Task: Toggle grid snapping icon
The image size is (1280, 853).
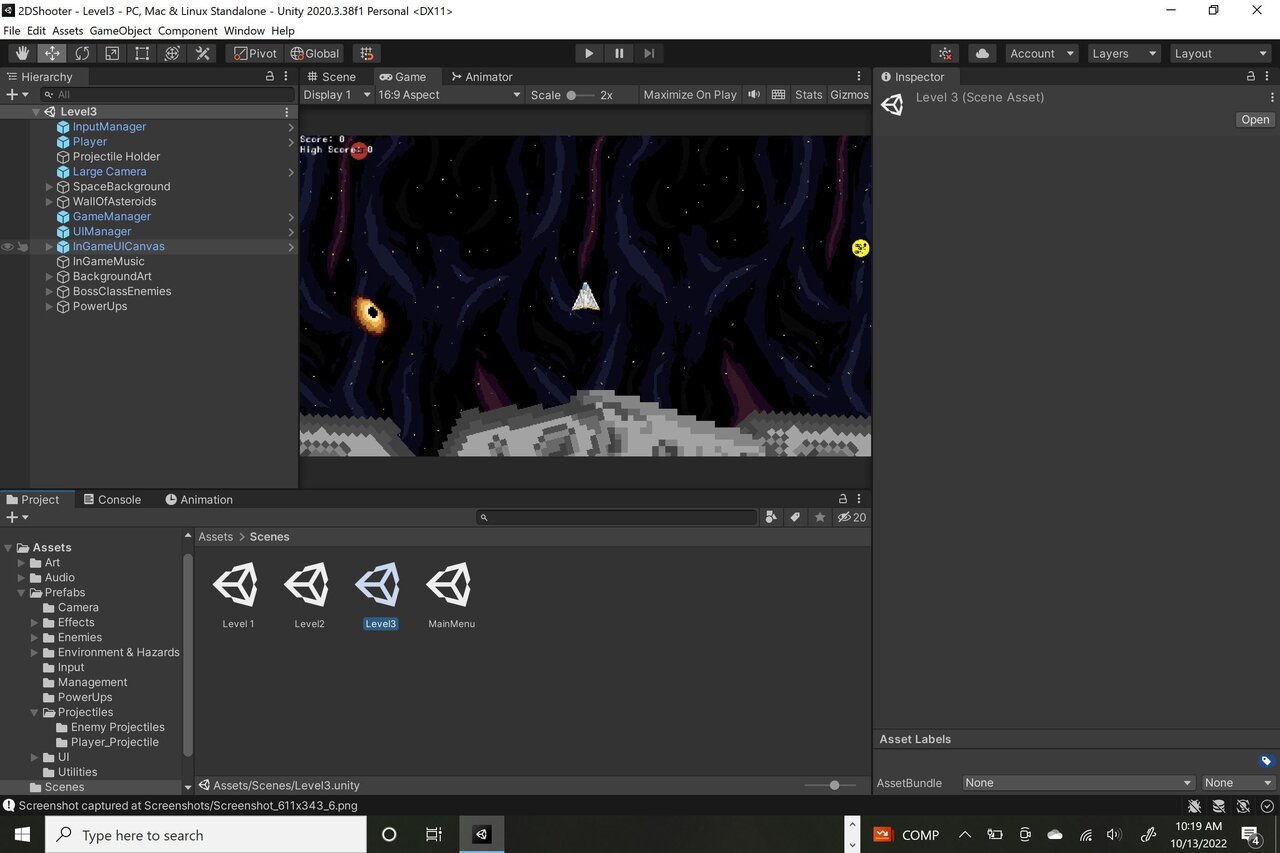Action: tap(367, 53)
